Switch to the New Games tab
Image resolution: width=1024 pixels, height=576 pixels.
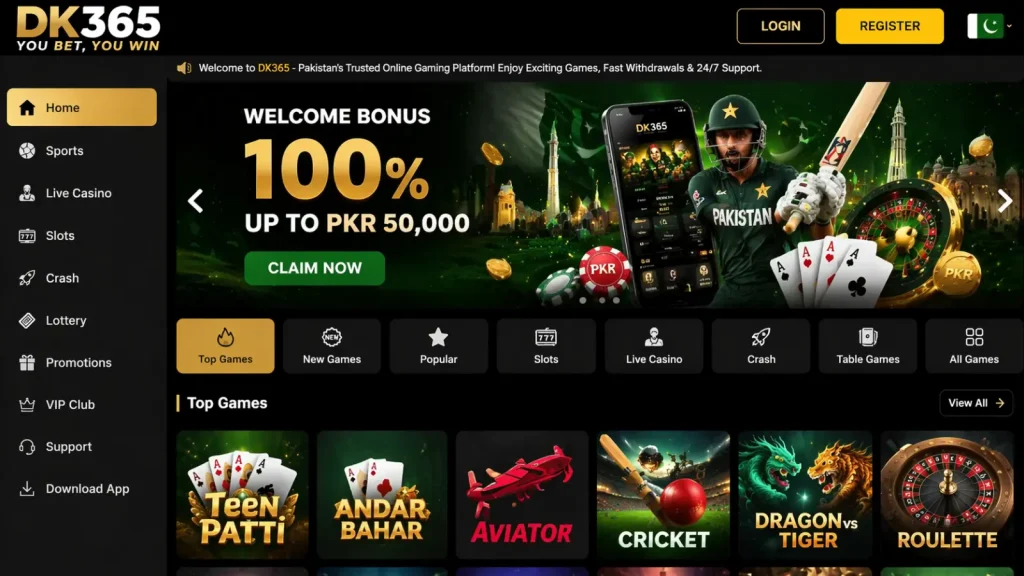(332, 346)
